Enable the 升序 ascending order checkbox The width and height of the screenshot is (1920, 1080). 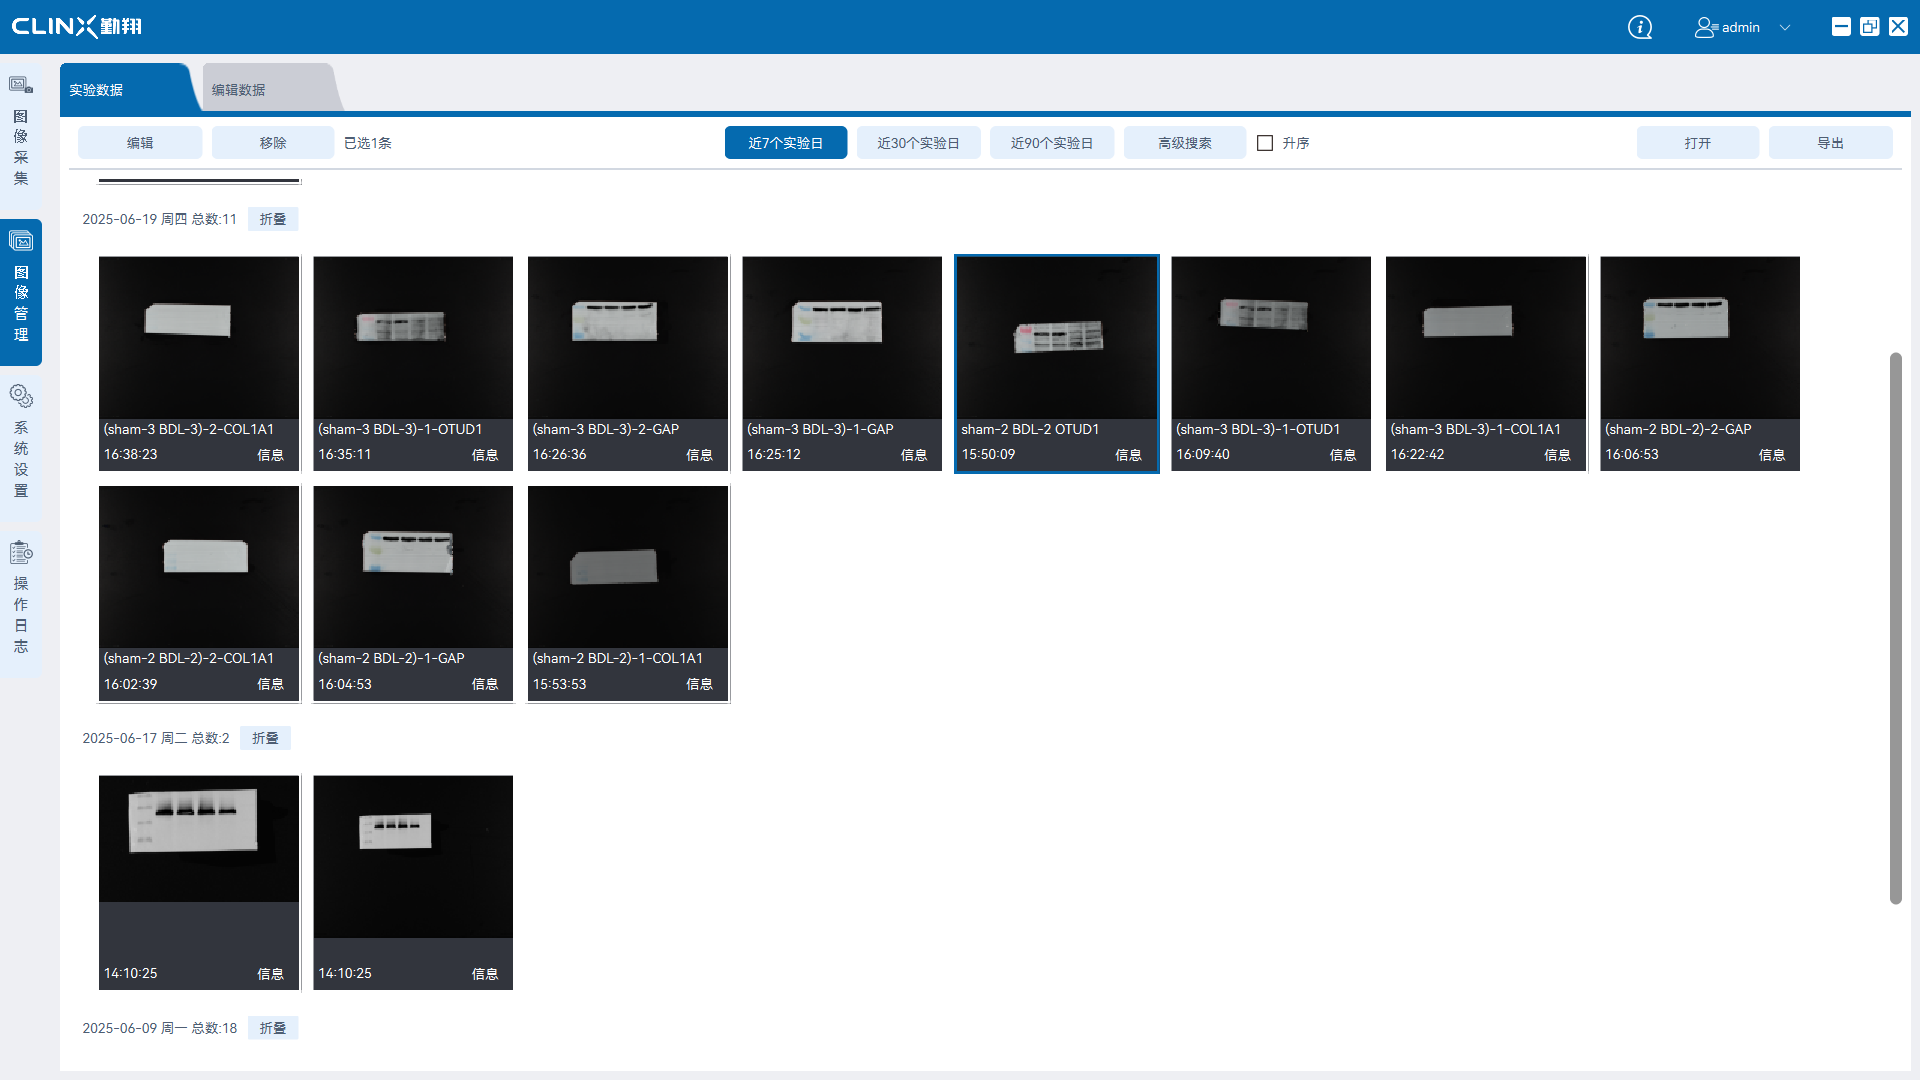(x=1265, y=143)
